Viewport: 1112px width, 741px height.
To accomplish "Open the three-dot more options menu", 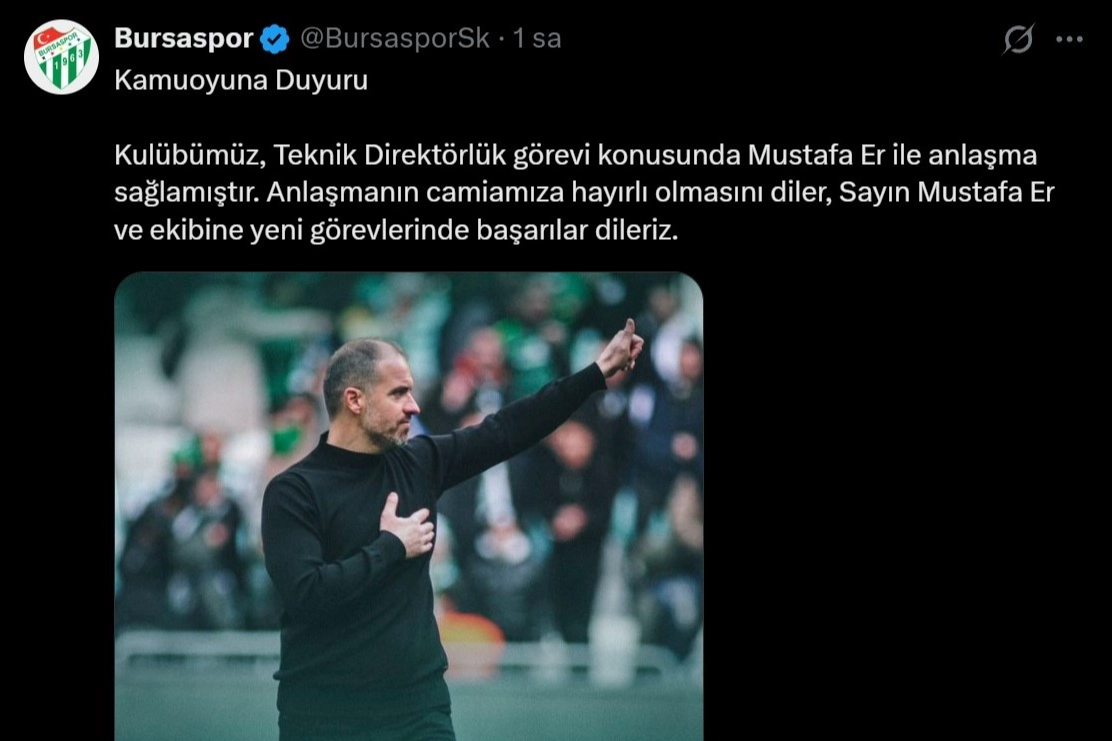I will (1069, 40).
